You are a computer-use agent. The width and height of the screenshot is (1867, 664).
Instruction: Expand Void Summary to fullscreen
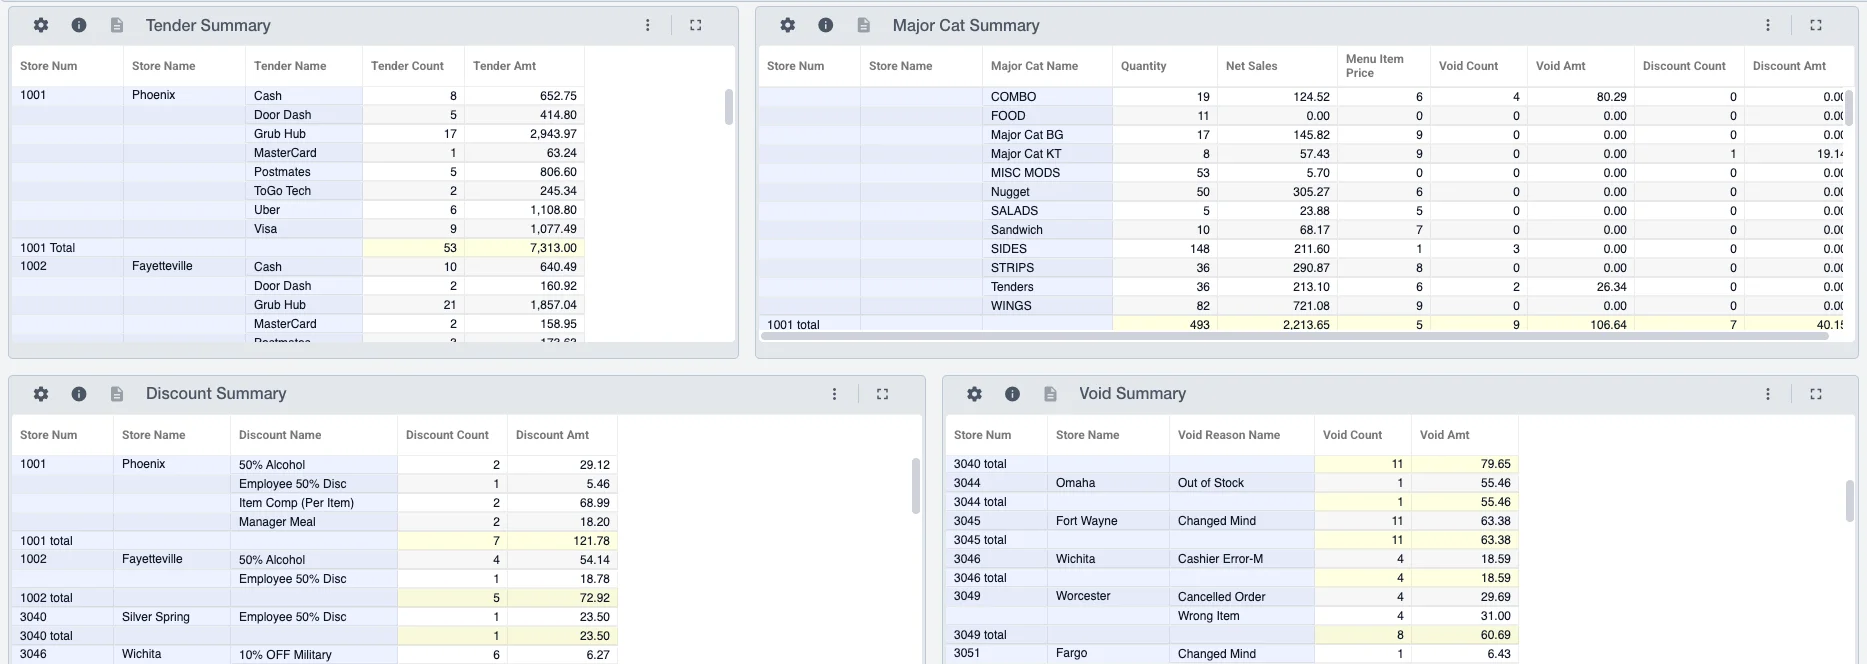[1816, 394]
